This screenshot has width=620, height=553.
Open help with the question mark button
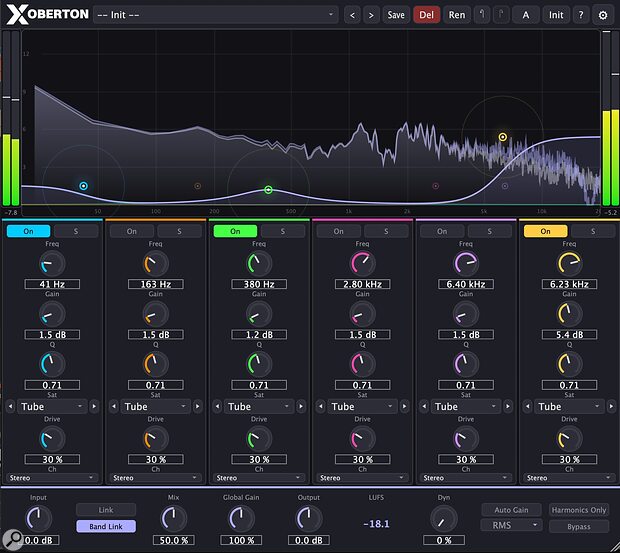tap(580, 15)
